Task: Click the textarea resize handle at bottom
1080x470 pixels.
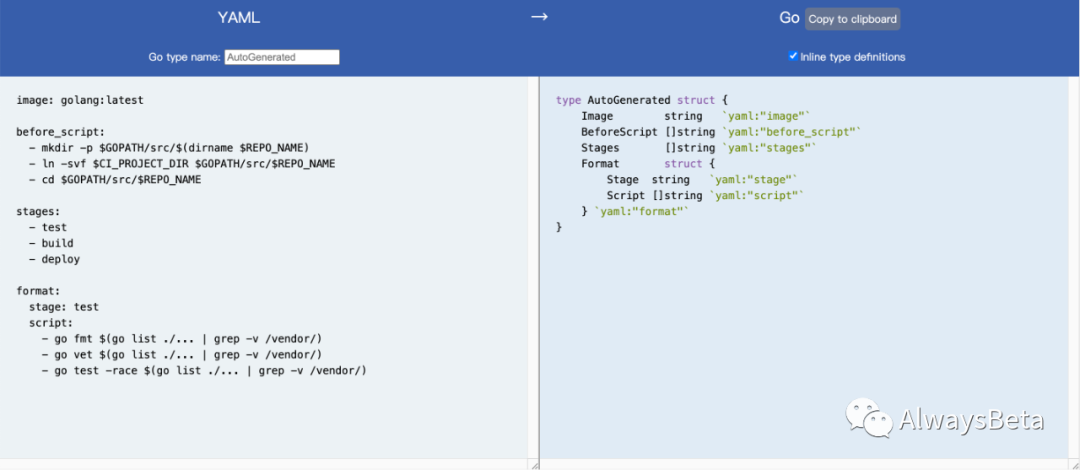Action: 533,464
